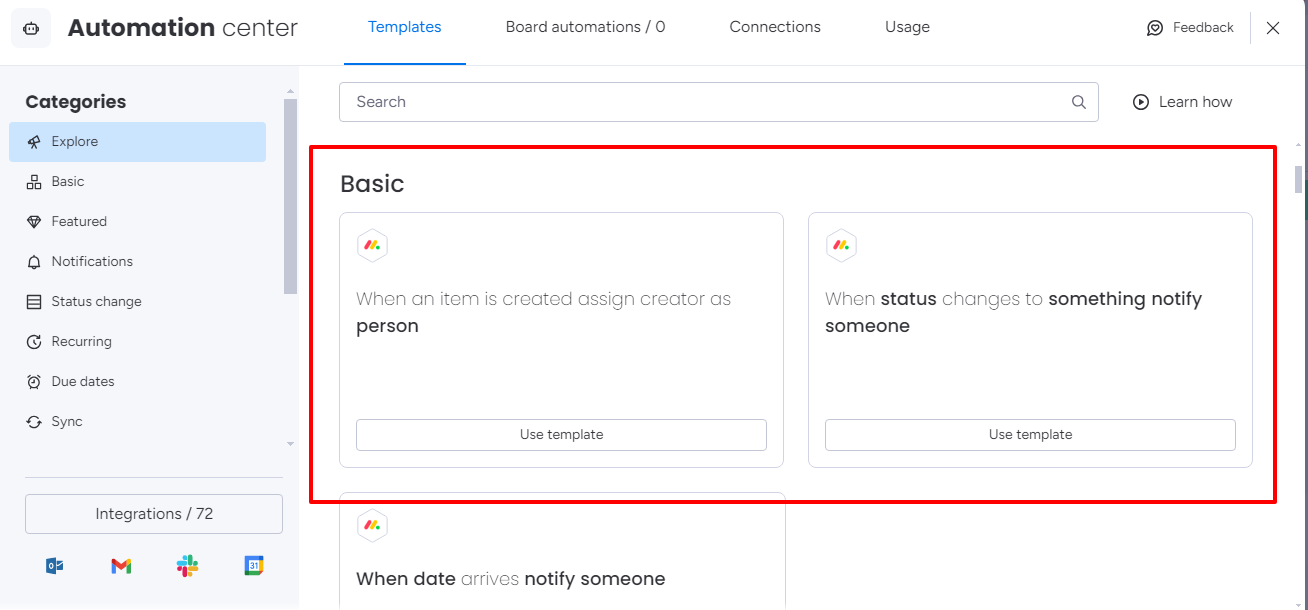Click monday logo on assign creator card
The image size is (1308, 610).
(372, 245)
